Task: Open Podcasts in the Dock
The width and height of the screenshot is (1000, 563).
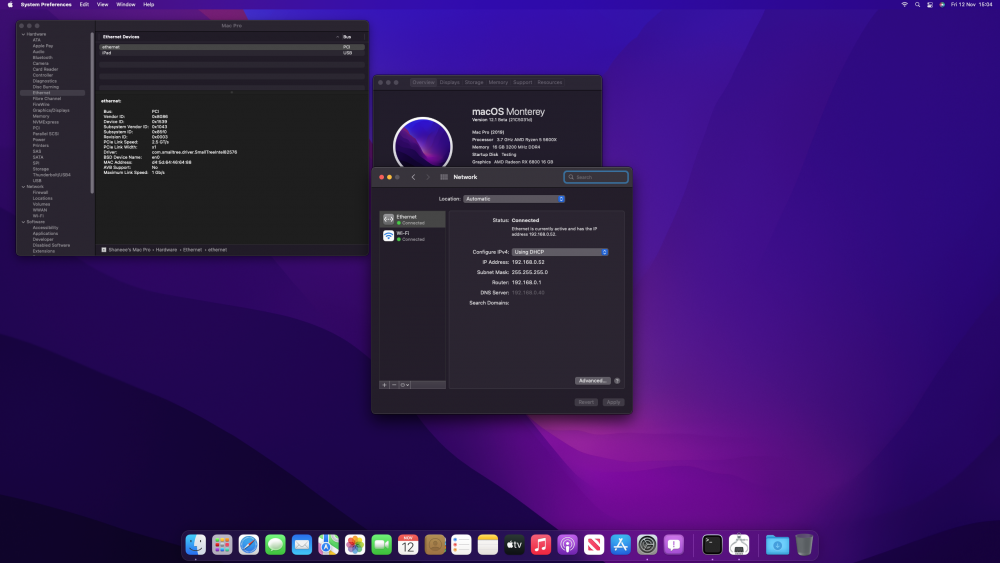Action: tap(568, 545)
